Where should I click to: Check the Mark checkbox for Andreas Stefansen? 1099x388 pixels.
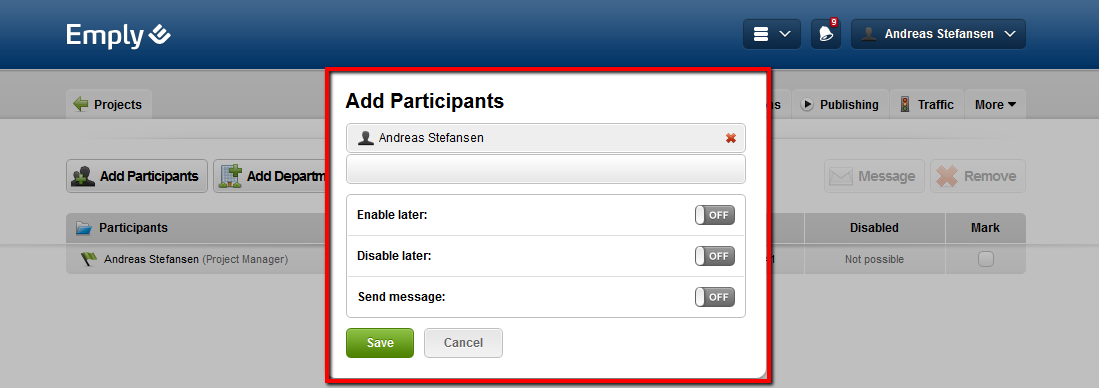985,259
